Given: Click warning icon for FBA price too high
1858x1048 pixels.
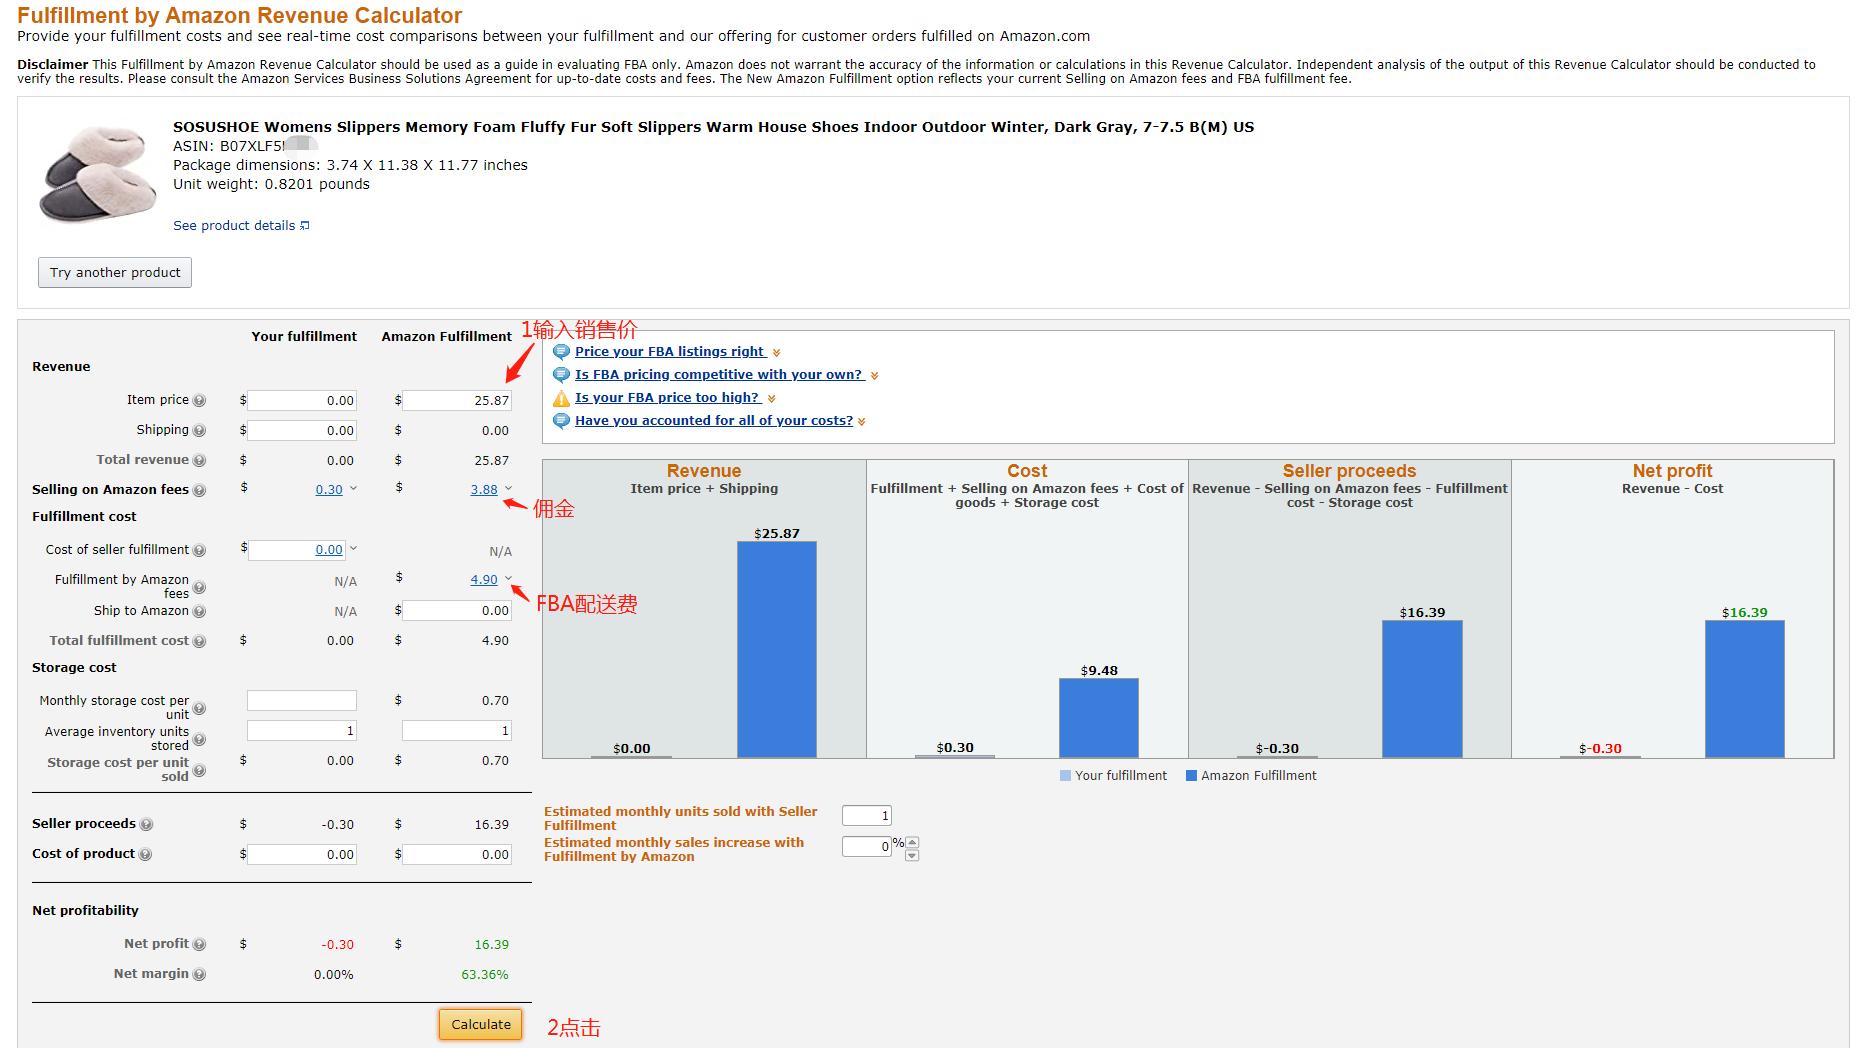Looking at the screenshot, I should pos(561,398).
